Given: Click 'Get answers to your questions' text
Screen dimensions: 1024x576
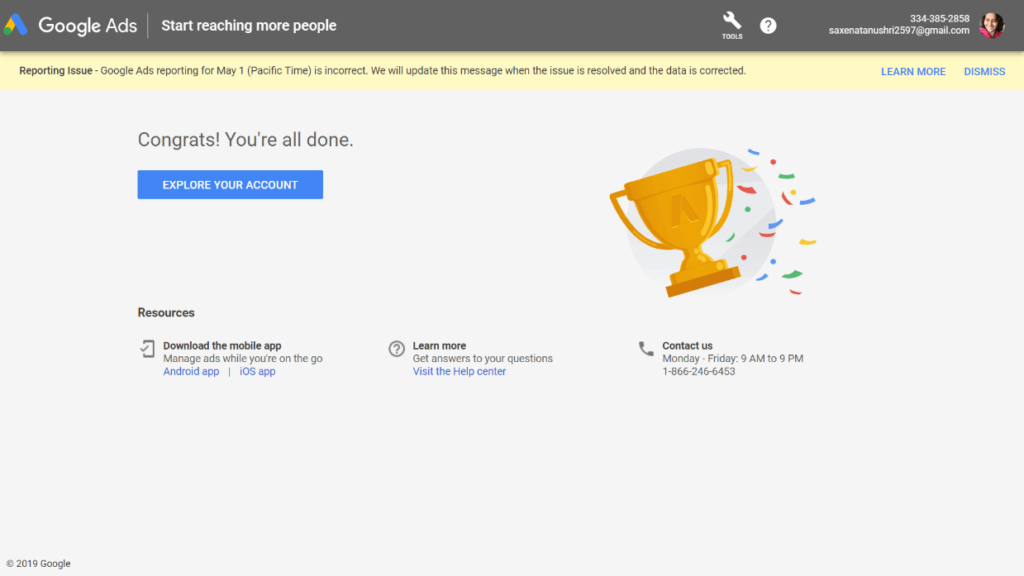Looking at the screenshot, I should [483, 359].
